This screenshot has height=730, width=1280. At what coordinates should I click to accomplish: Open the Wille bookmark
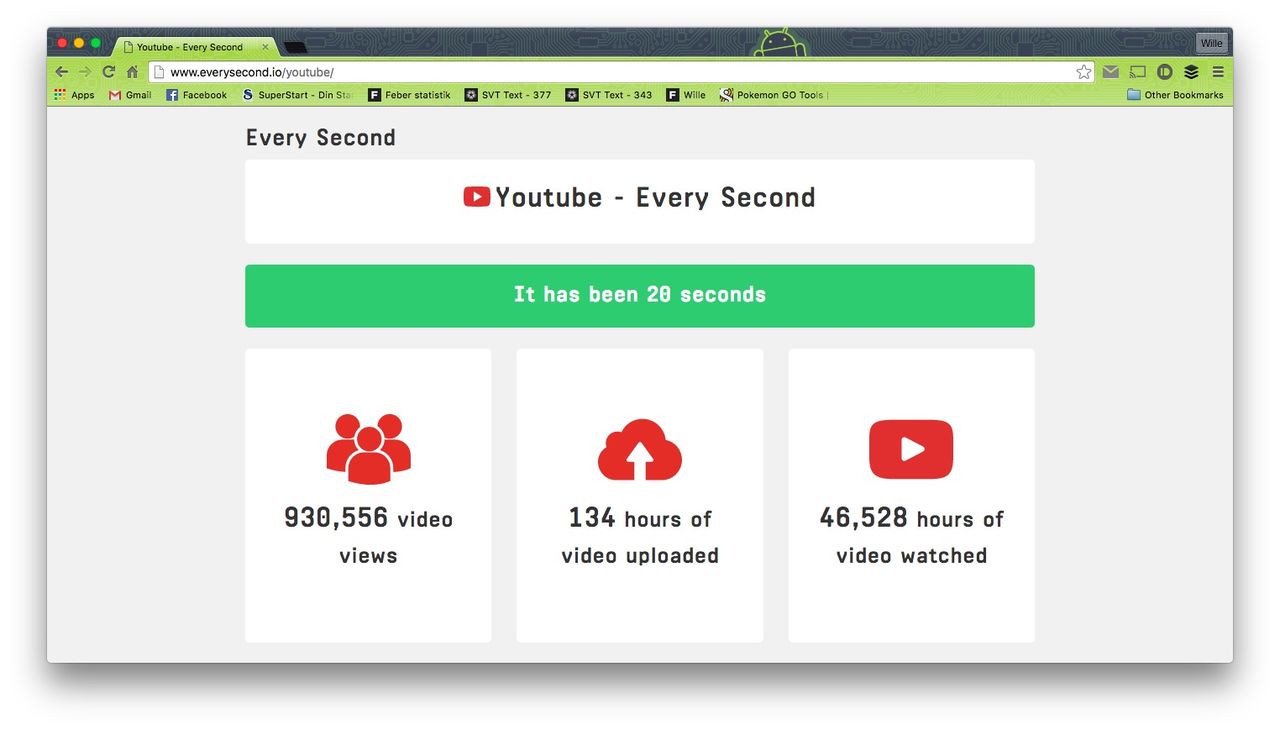[x=686, y=95]
